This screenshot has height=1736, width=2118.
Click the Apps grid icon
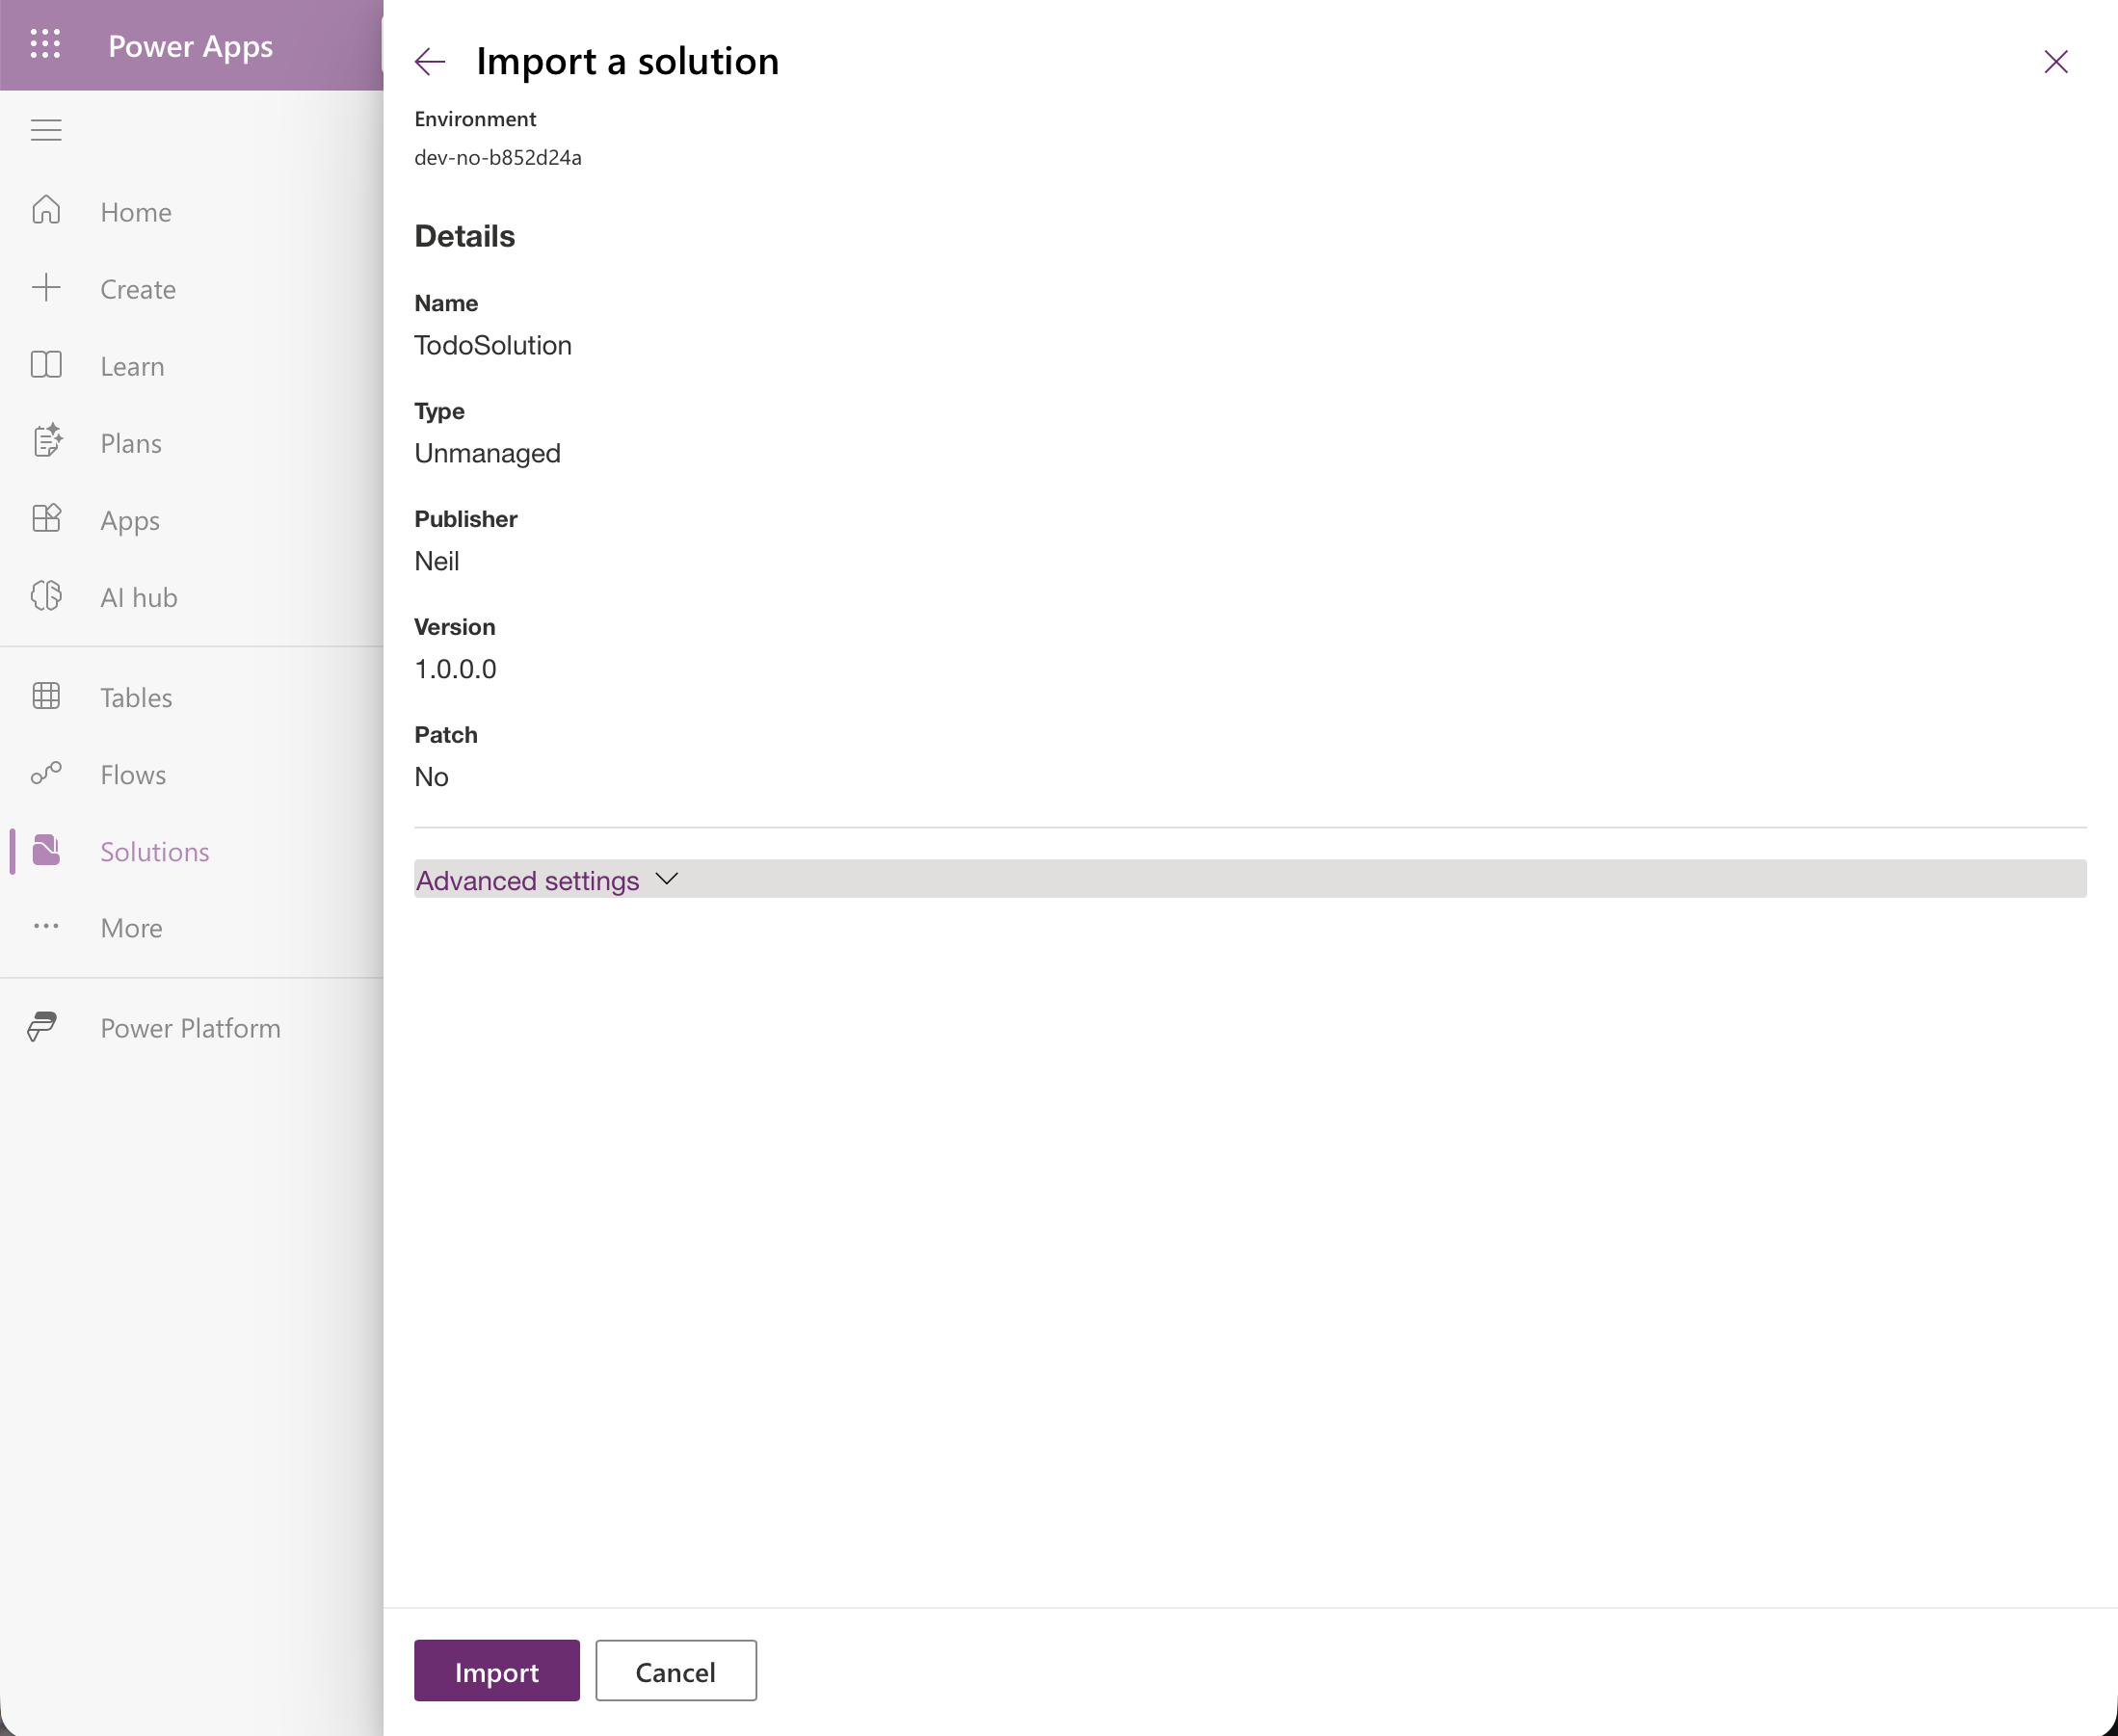tap(46, 519)
